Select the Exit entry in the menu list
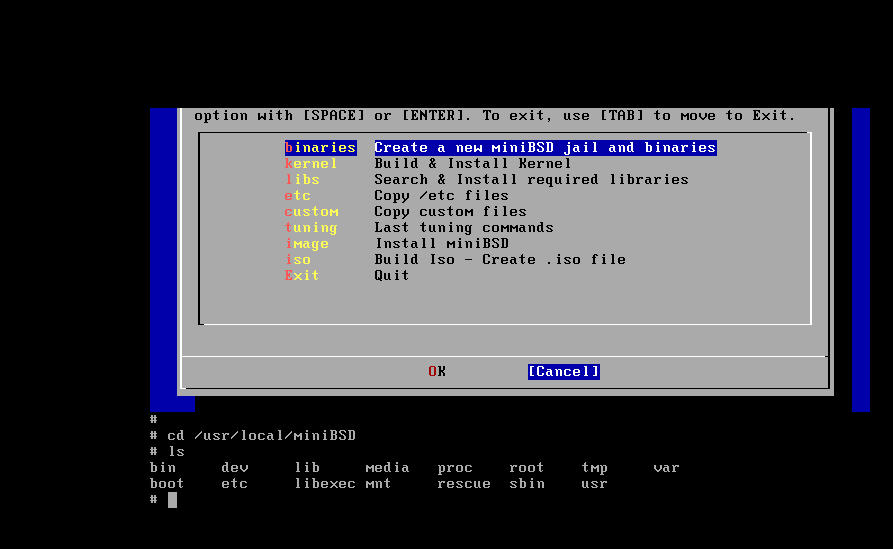 tap(302, 276)
